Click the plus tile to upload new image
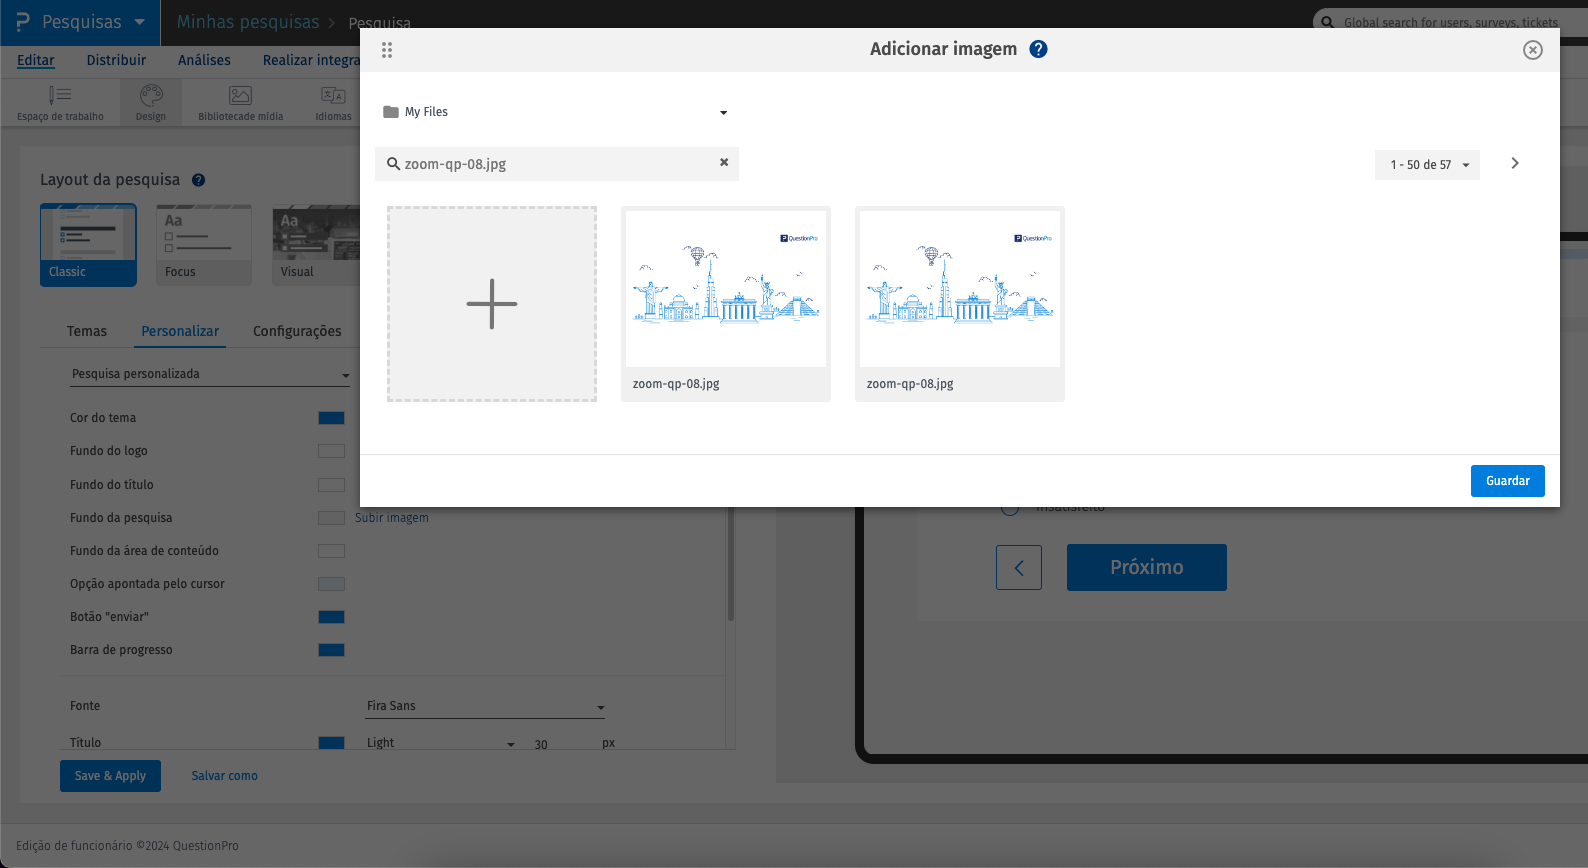This screenshot has height=868, width=1588. tap(492, 304)
